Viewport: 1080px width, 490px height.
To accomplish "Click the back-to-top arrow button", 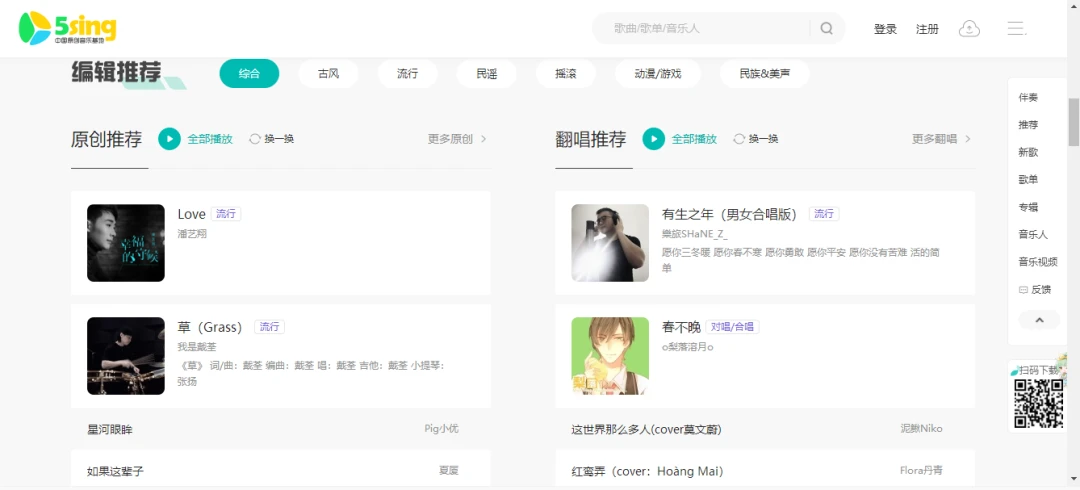I will (1039, 320).
